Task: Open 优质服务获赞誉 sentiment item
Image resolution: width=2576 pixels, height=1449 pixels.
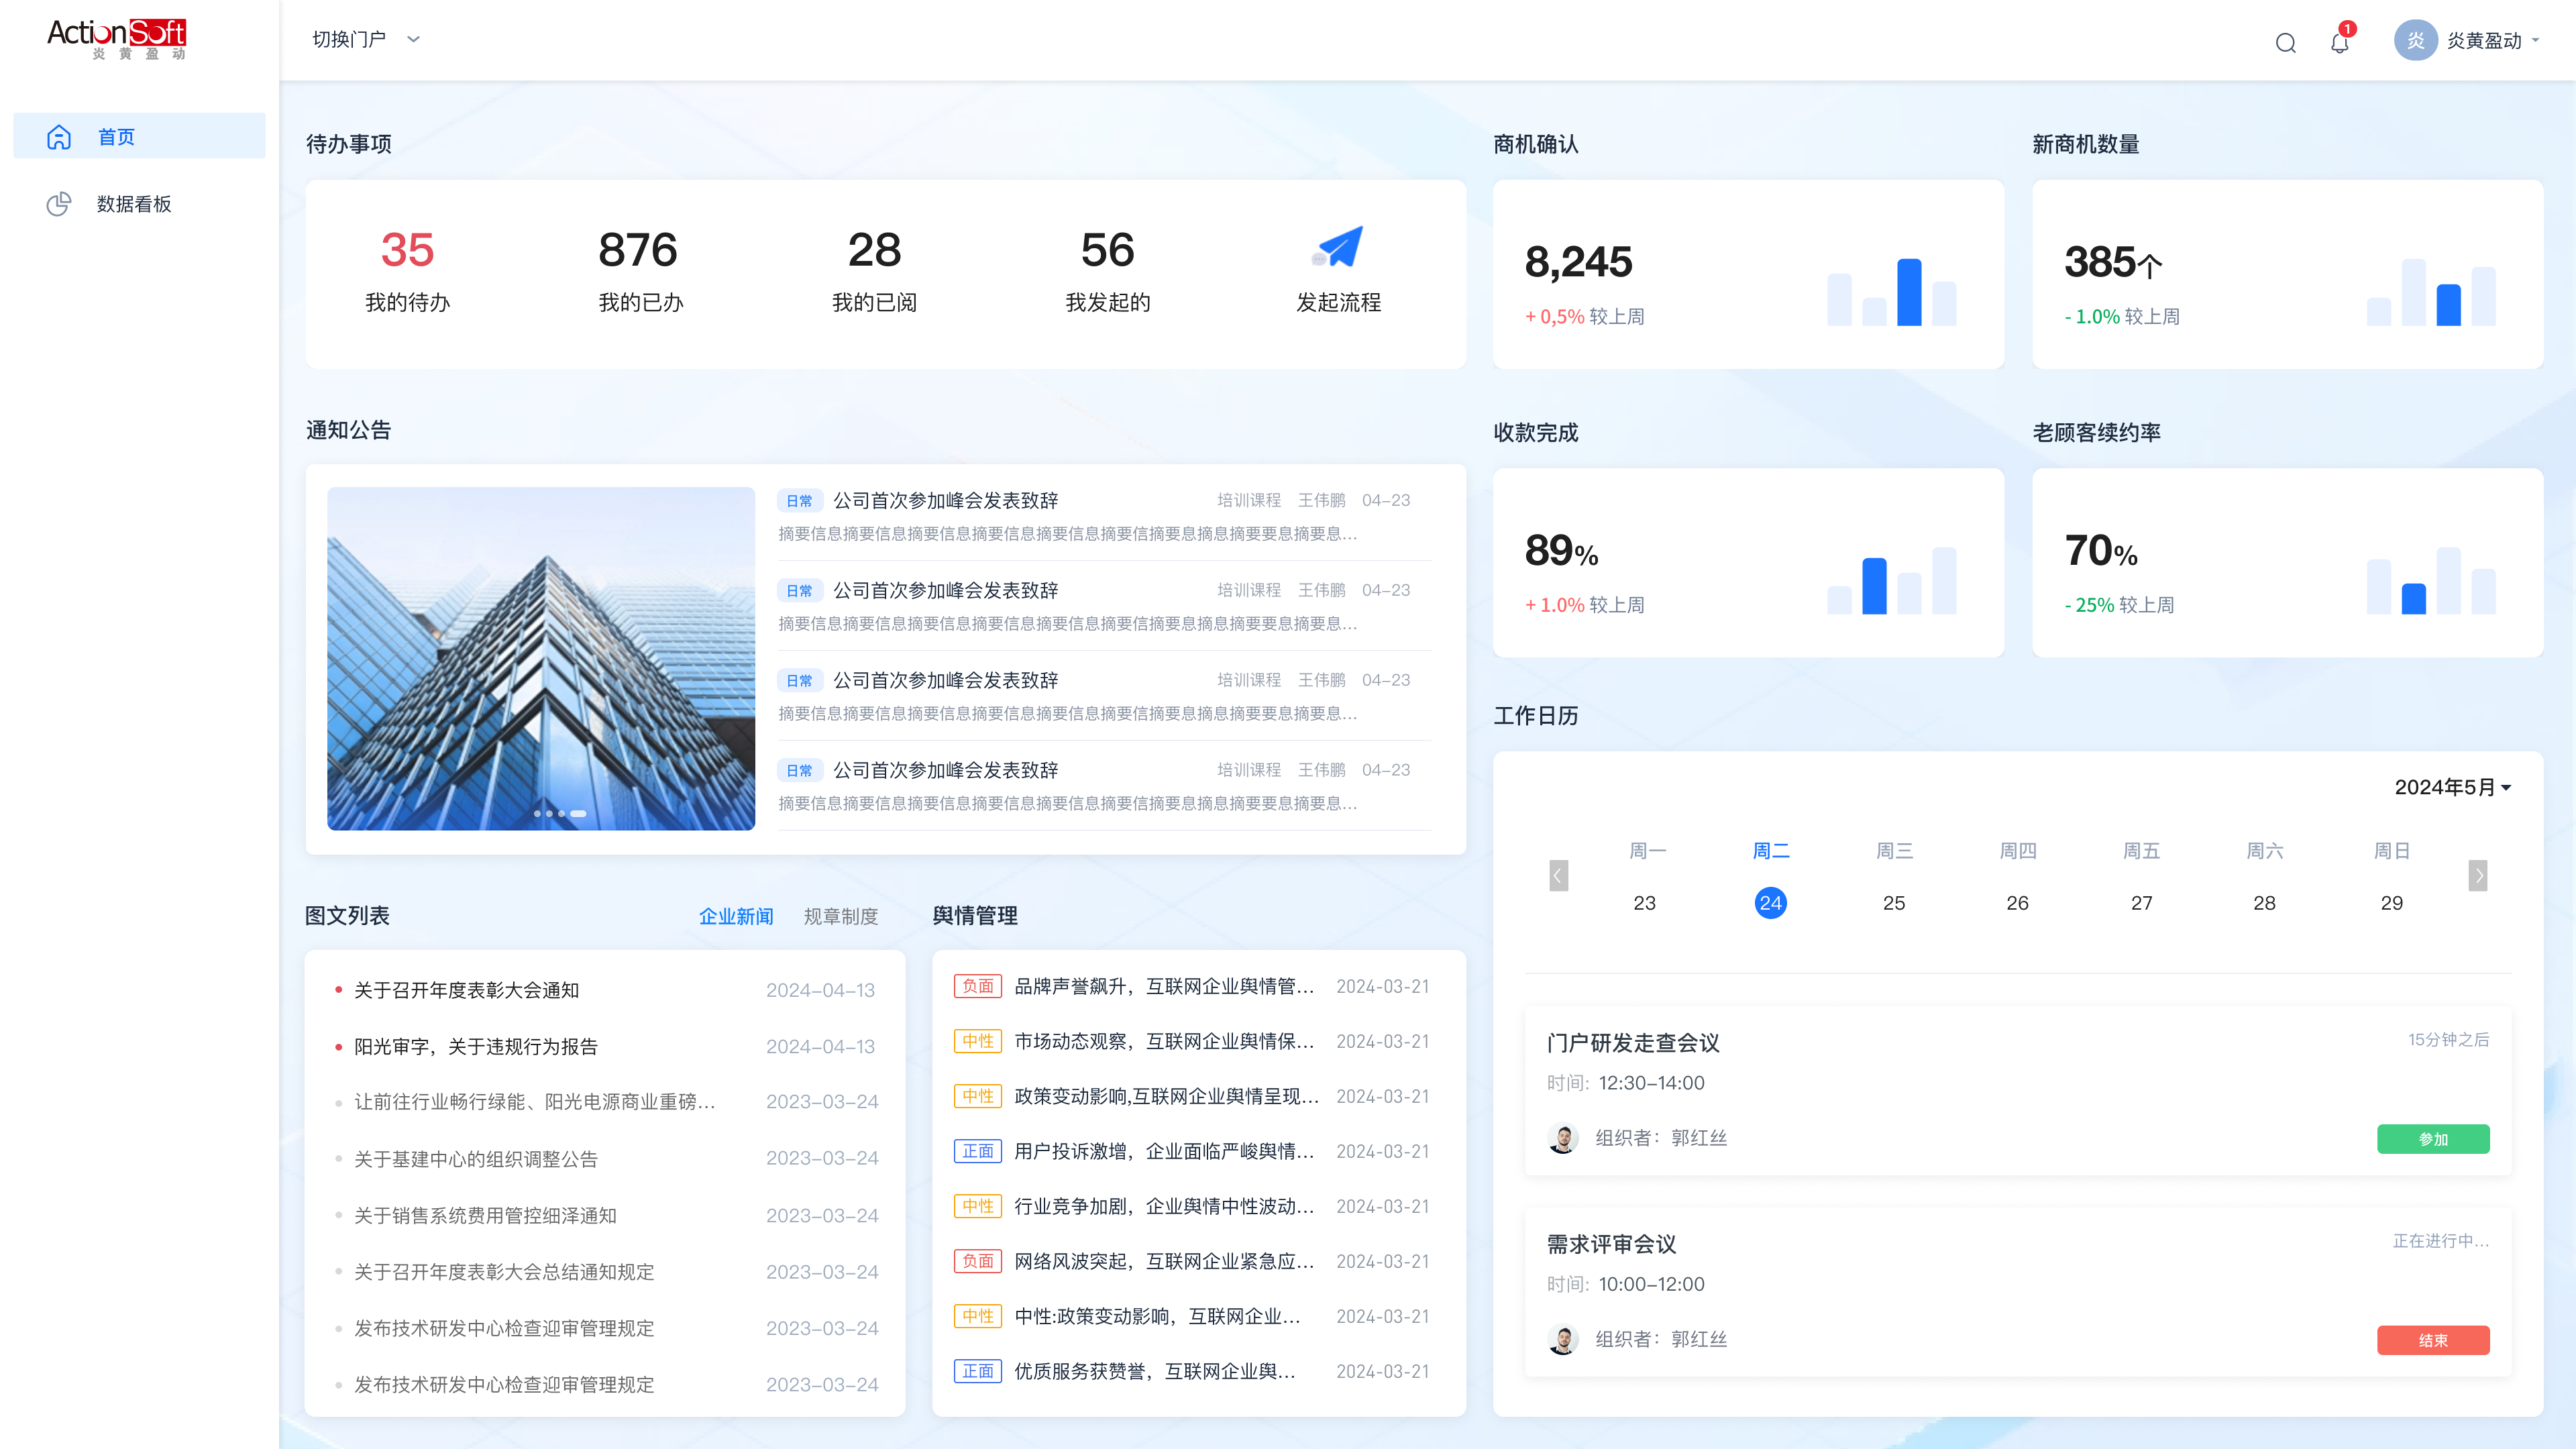Action: (1155, 1371)
